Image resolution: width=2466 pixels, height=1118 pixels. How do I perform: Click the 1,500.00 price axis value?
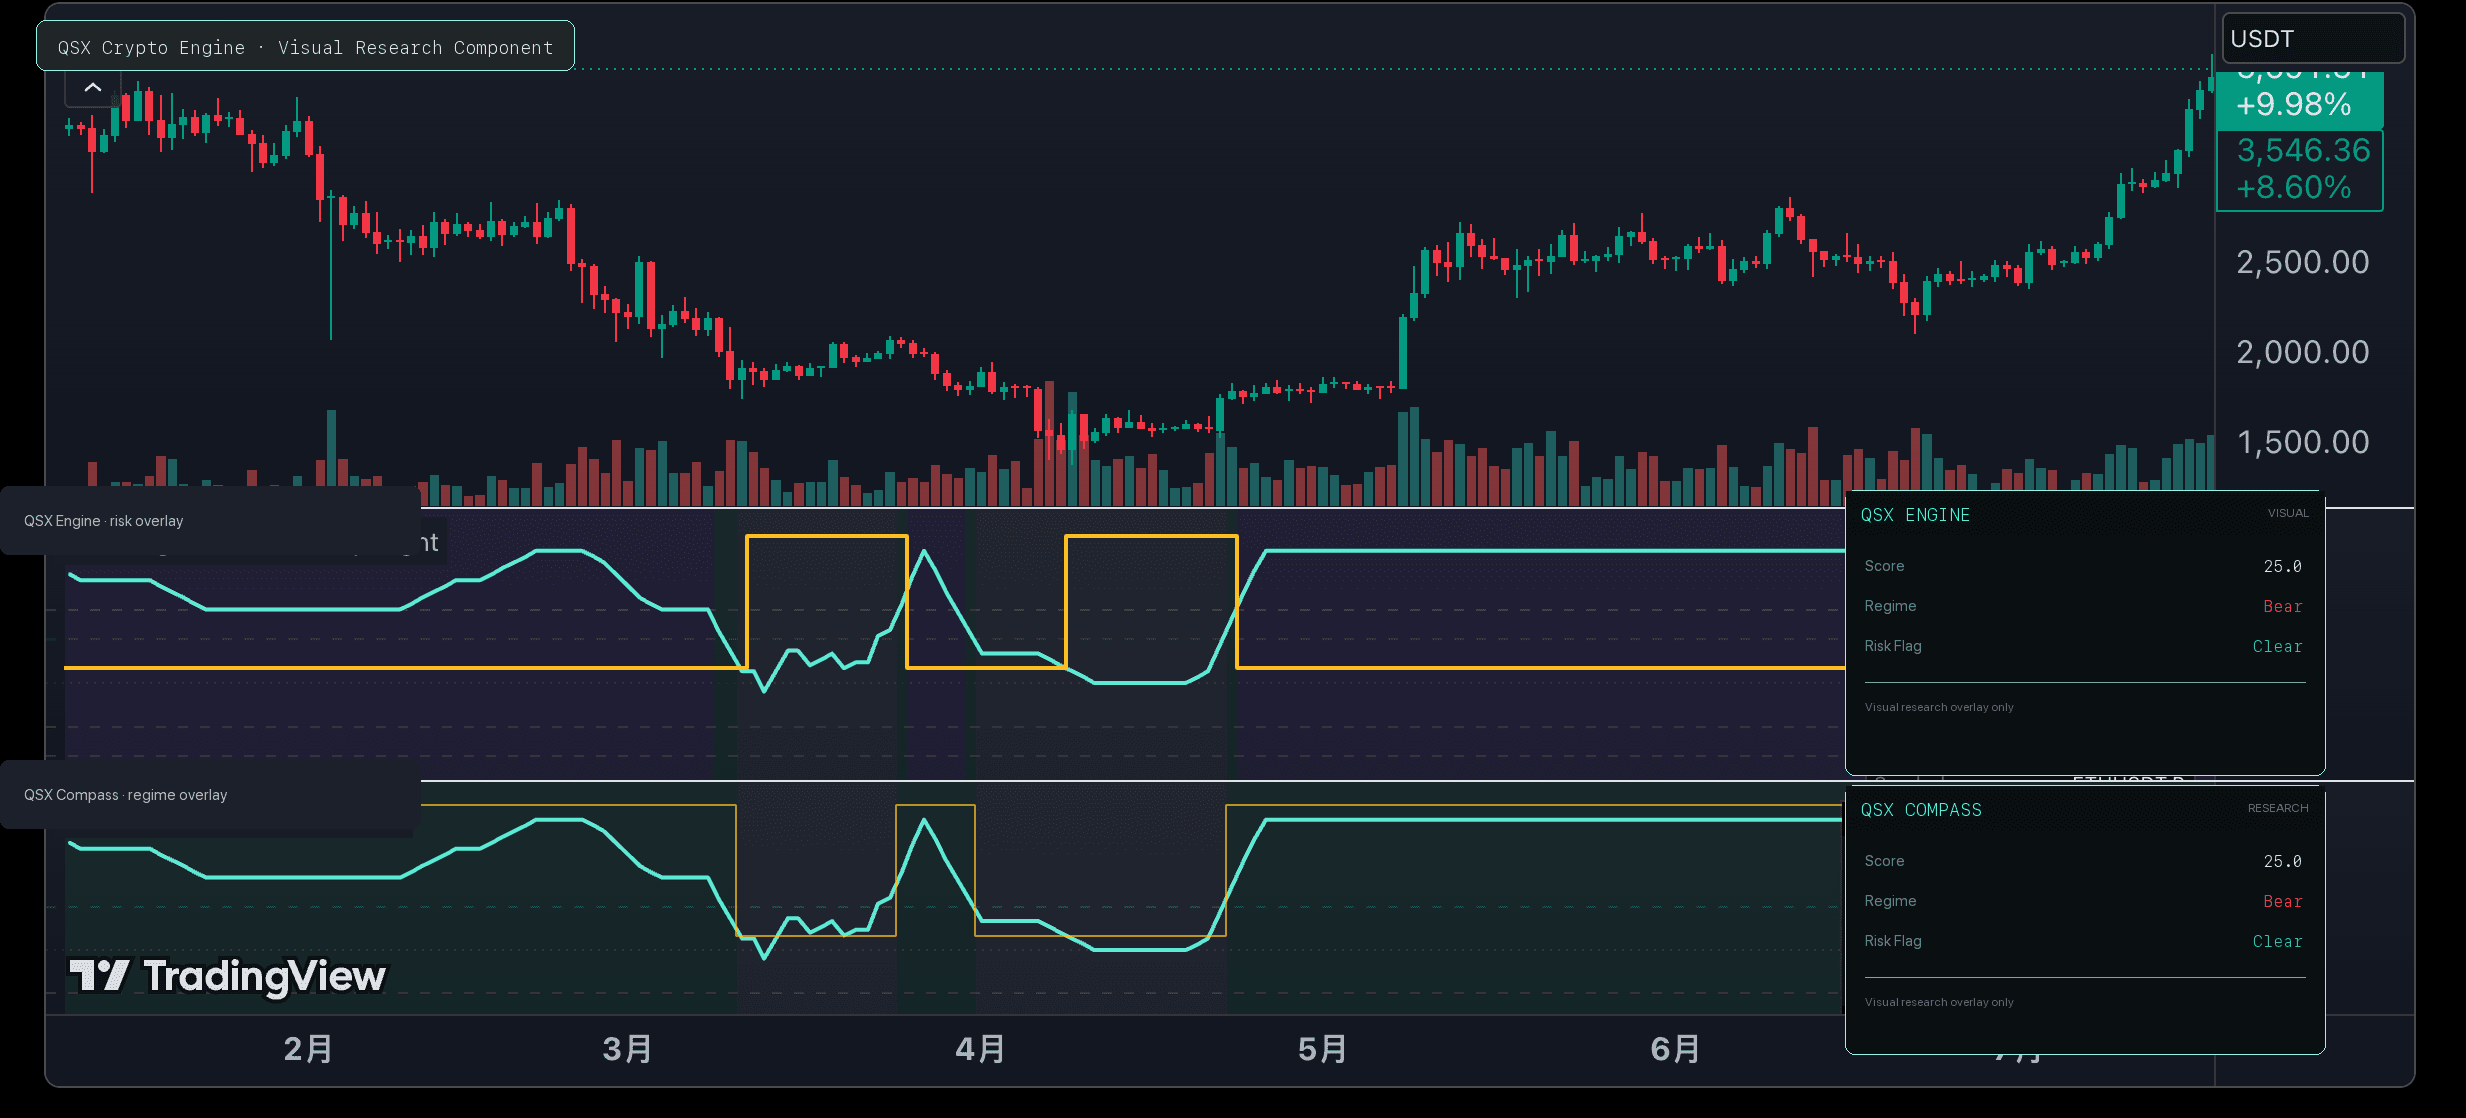(2302, 443)
